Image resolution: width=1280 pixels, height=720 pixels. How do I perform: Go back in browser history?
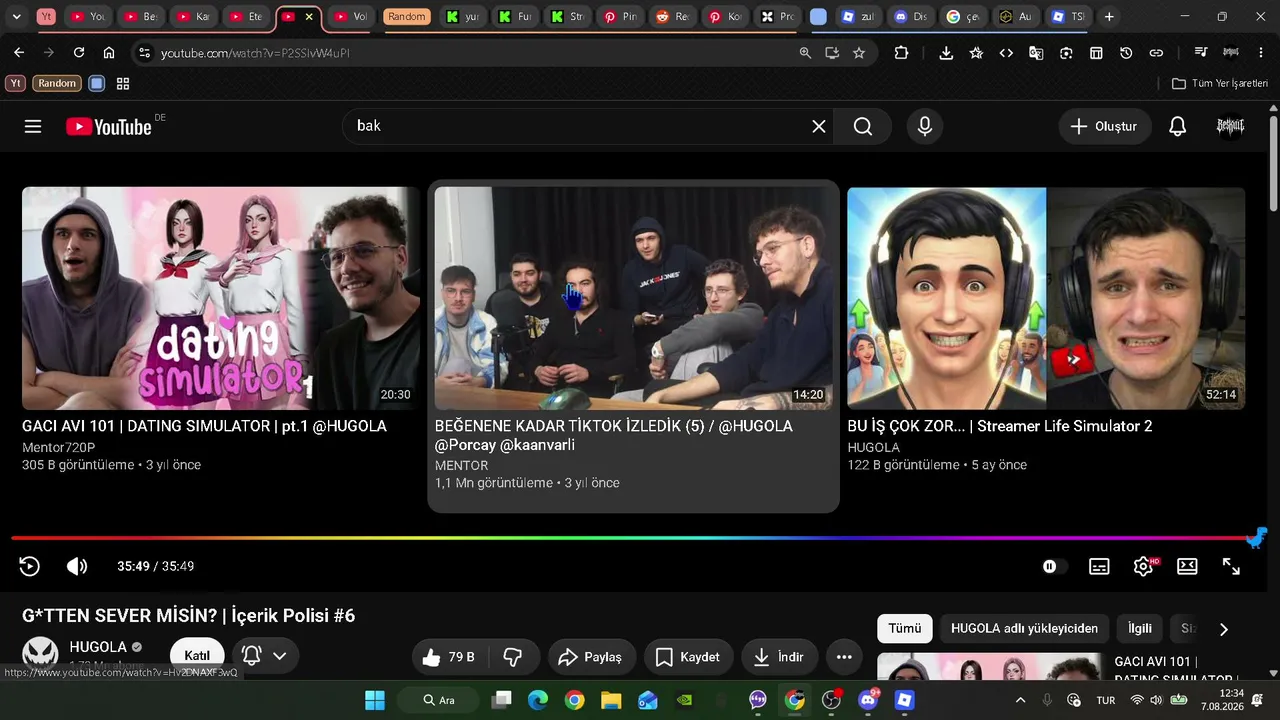(x=19, y=53)
